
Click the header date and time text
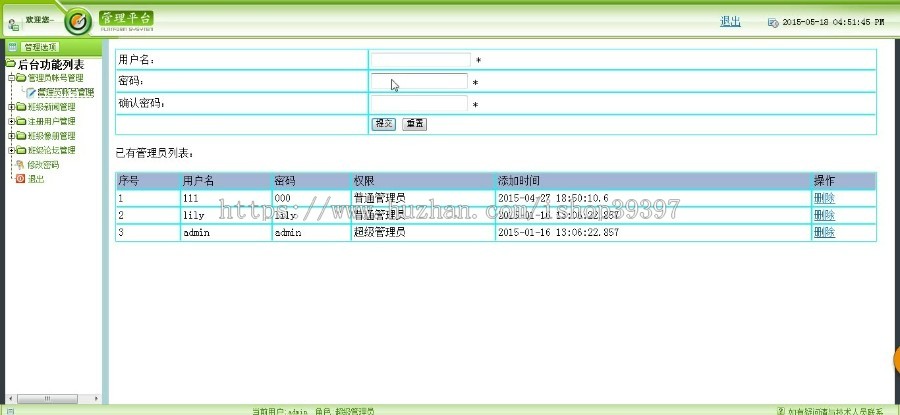[833, 22]
